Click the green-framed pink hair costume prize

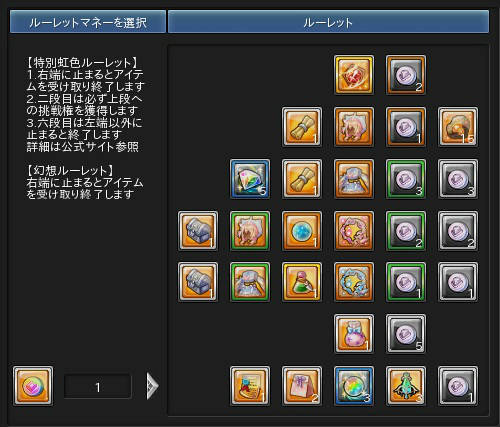click(250, 231)
